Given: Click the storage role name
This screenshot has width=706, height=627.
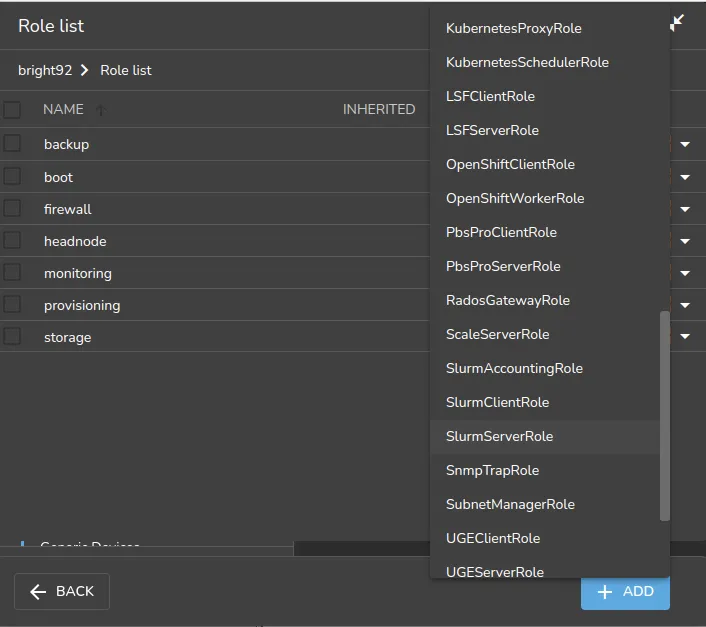Looking at the screenshot, I should tap(68, 337).
